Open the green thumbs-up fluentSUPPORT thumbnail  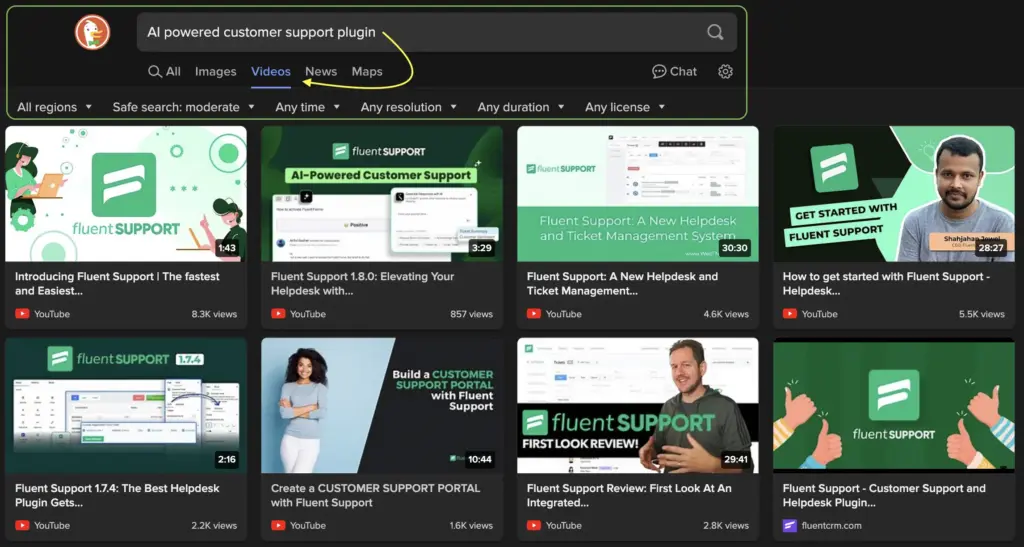(x=894, y=405)
